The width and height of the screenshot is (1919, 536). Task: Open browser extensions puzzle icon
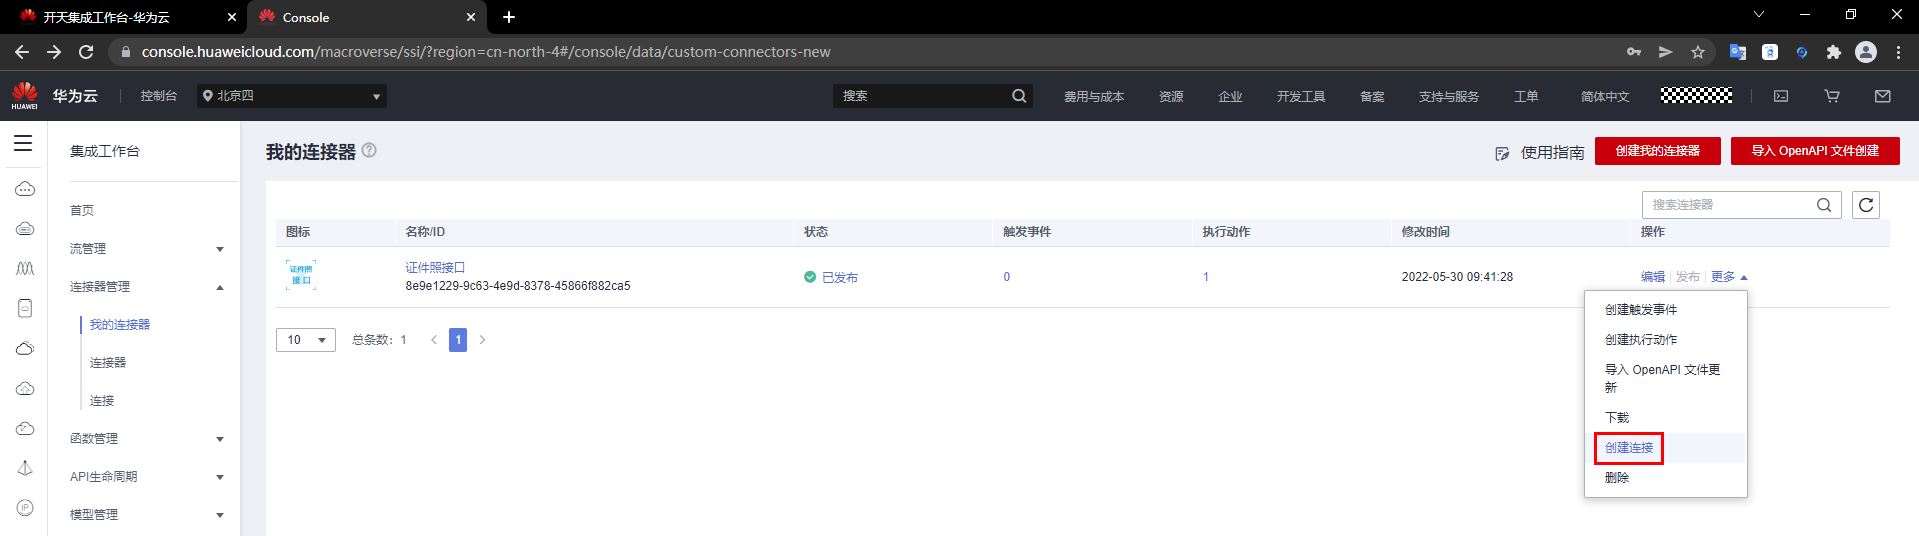[1834, 52]
